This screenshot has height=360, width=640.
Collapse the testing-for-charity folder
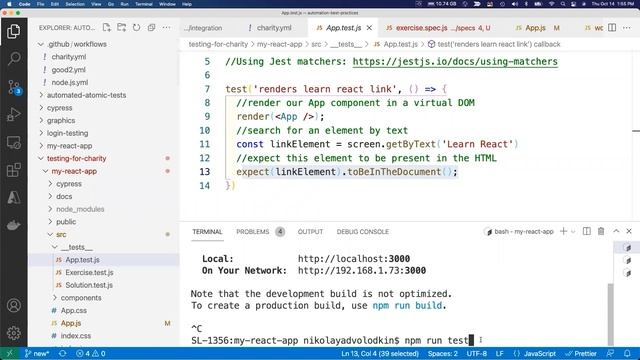pos(104,158)
